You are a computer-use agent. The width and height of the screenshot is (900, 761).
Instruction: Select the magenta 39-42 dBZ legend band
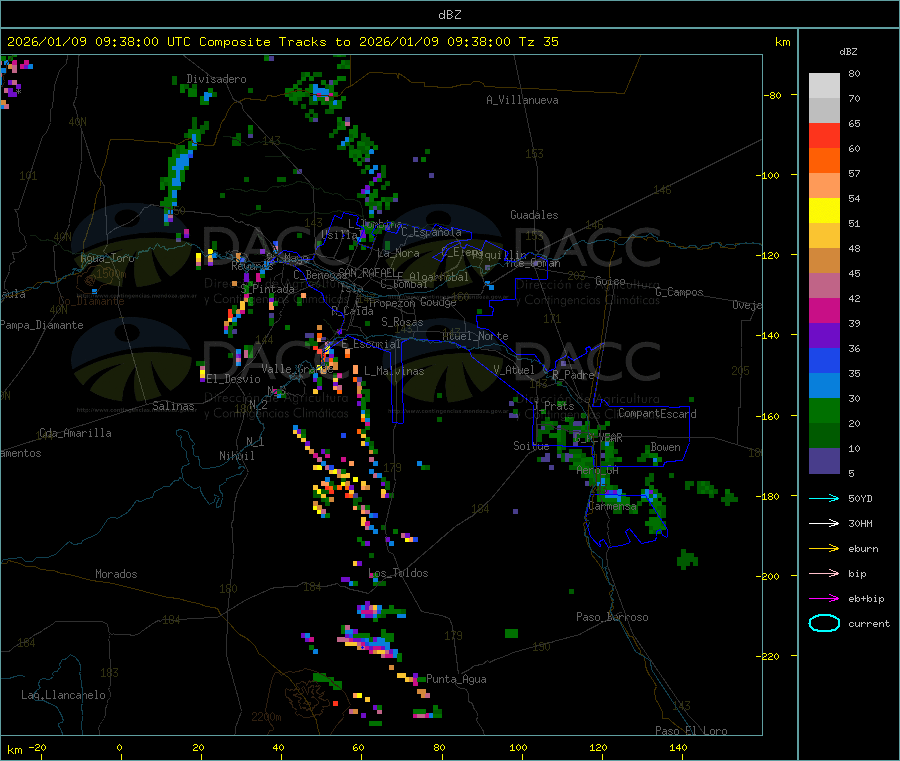tap(824, 310)
